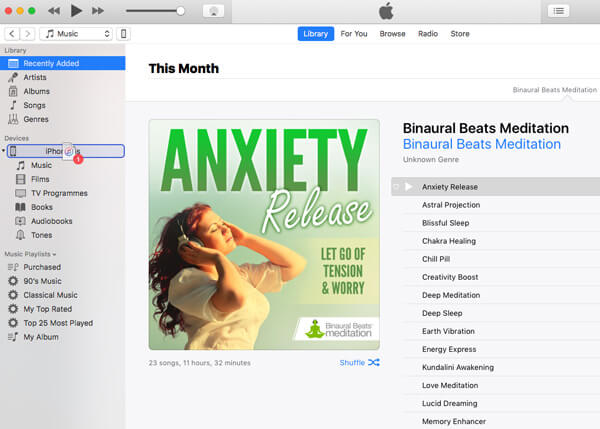
Task: Click the iPhone device icon in toolbar
Action: point(124,34)
